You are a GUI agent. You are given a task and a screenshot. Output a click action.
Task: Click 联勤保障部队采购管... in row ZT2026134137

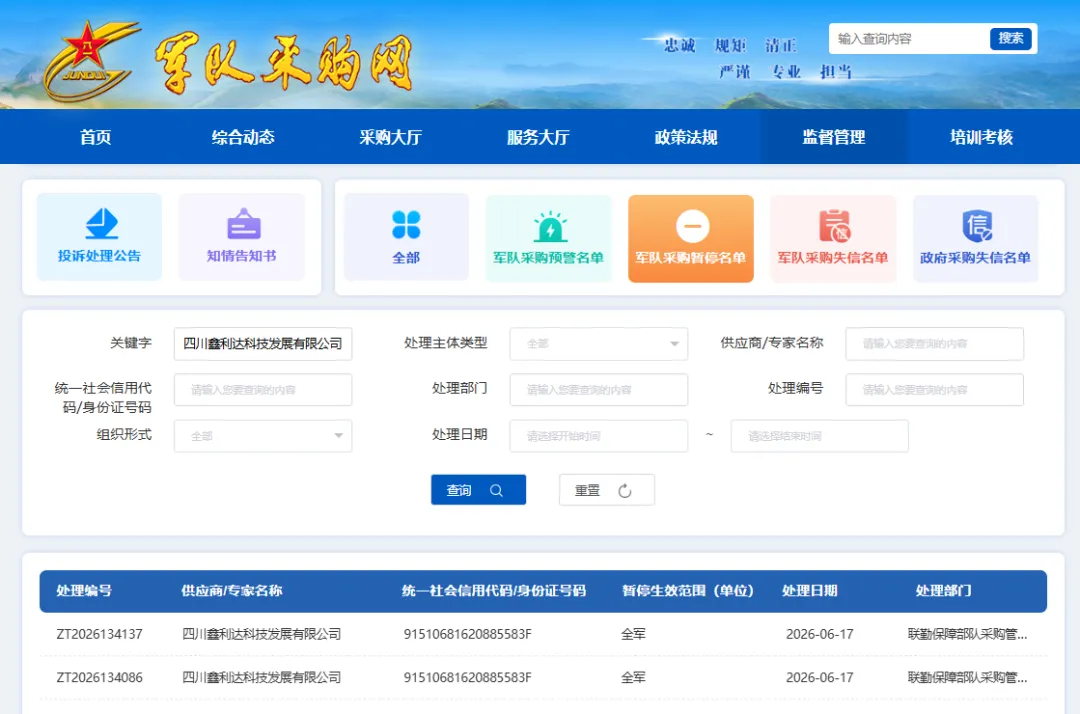click(968, 634)
